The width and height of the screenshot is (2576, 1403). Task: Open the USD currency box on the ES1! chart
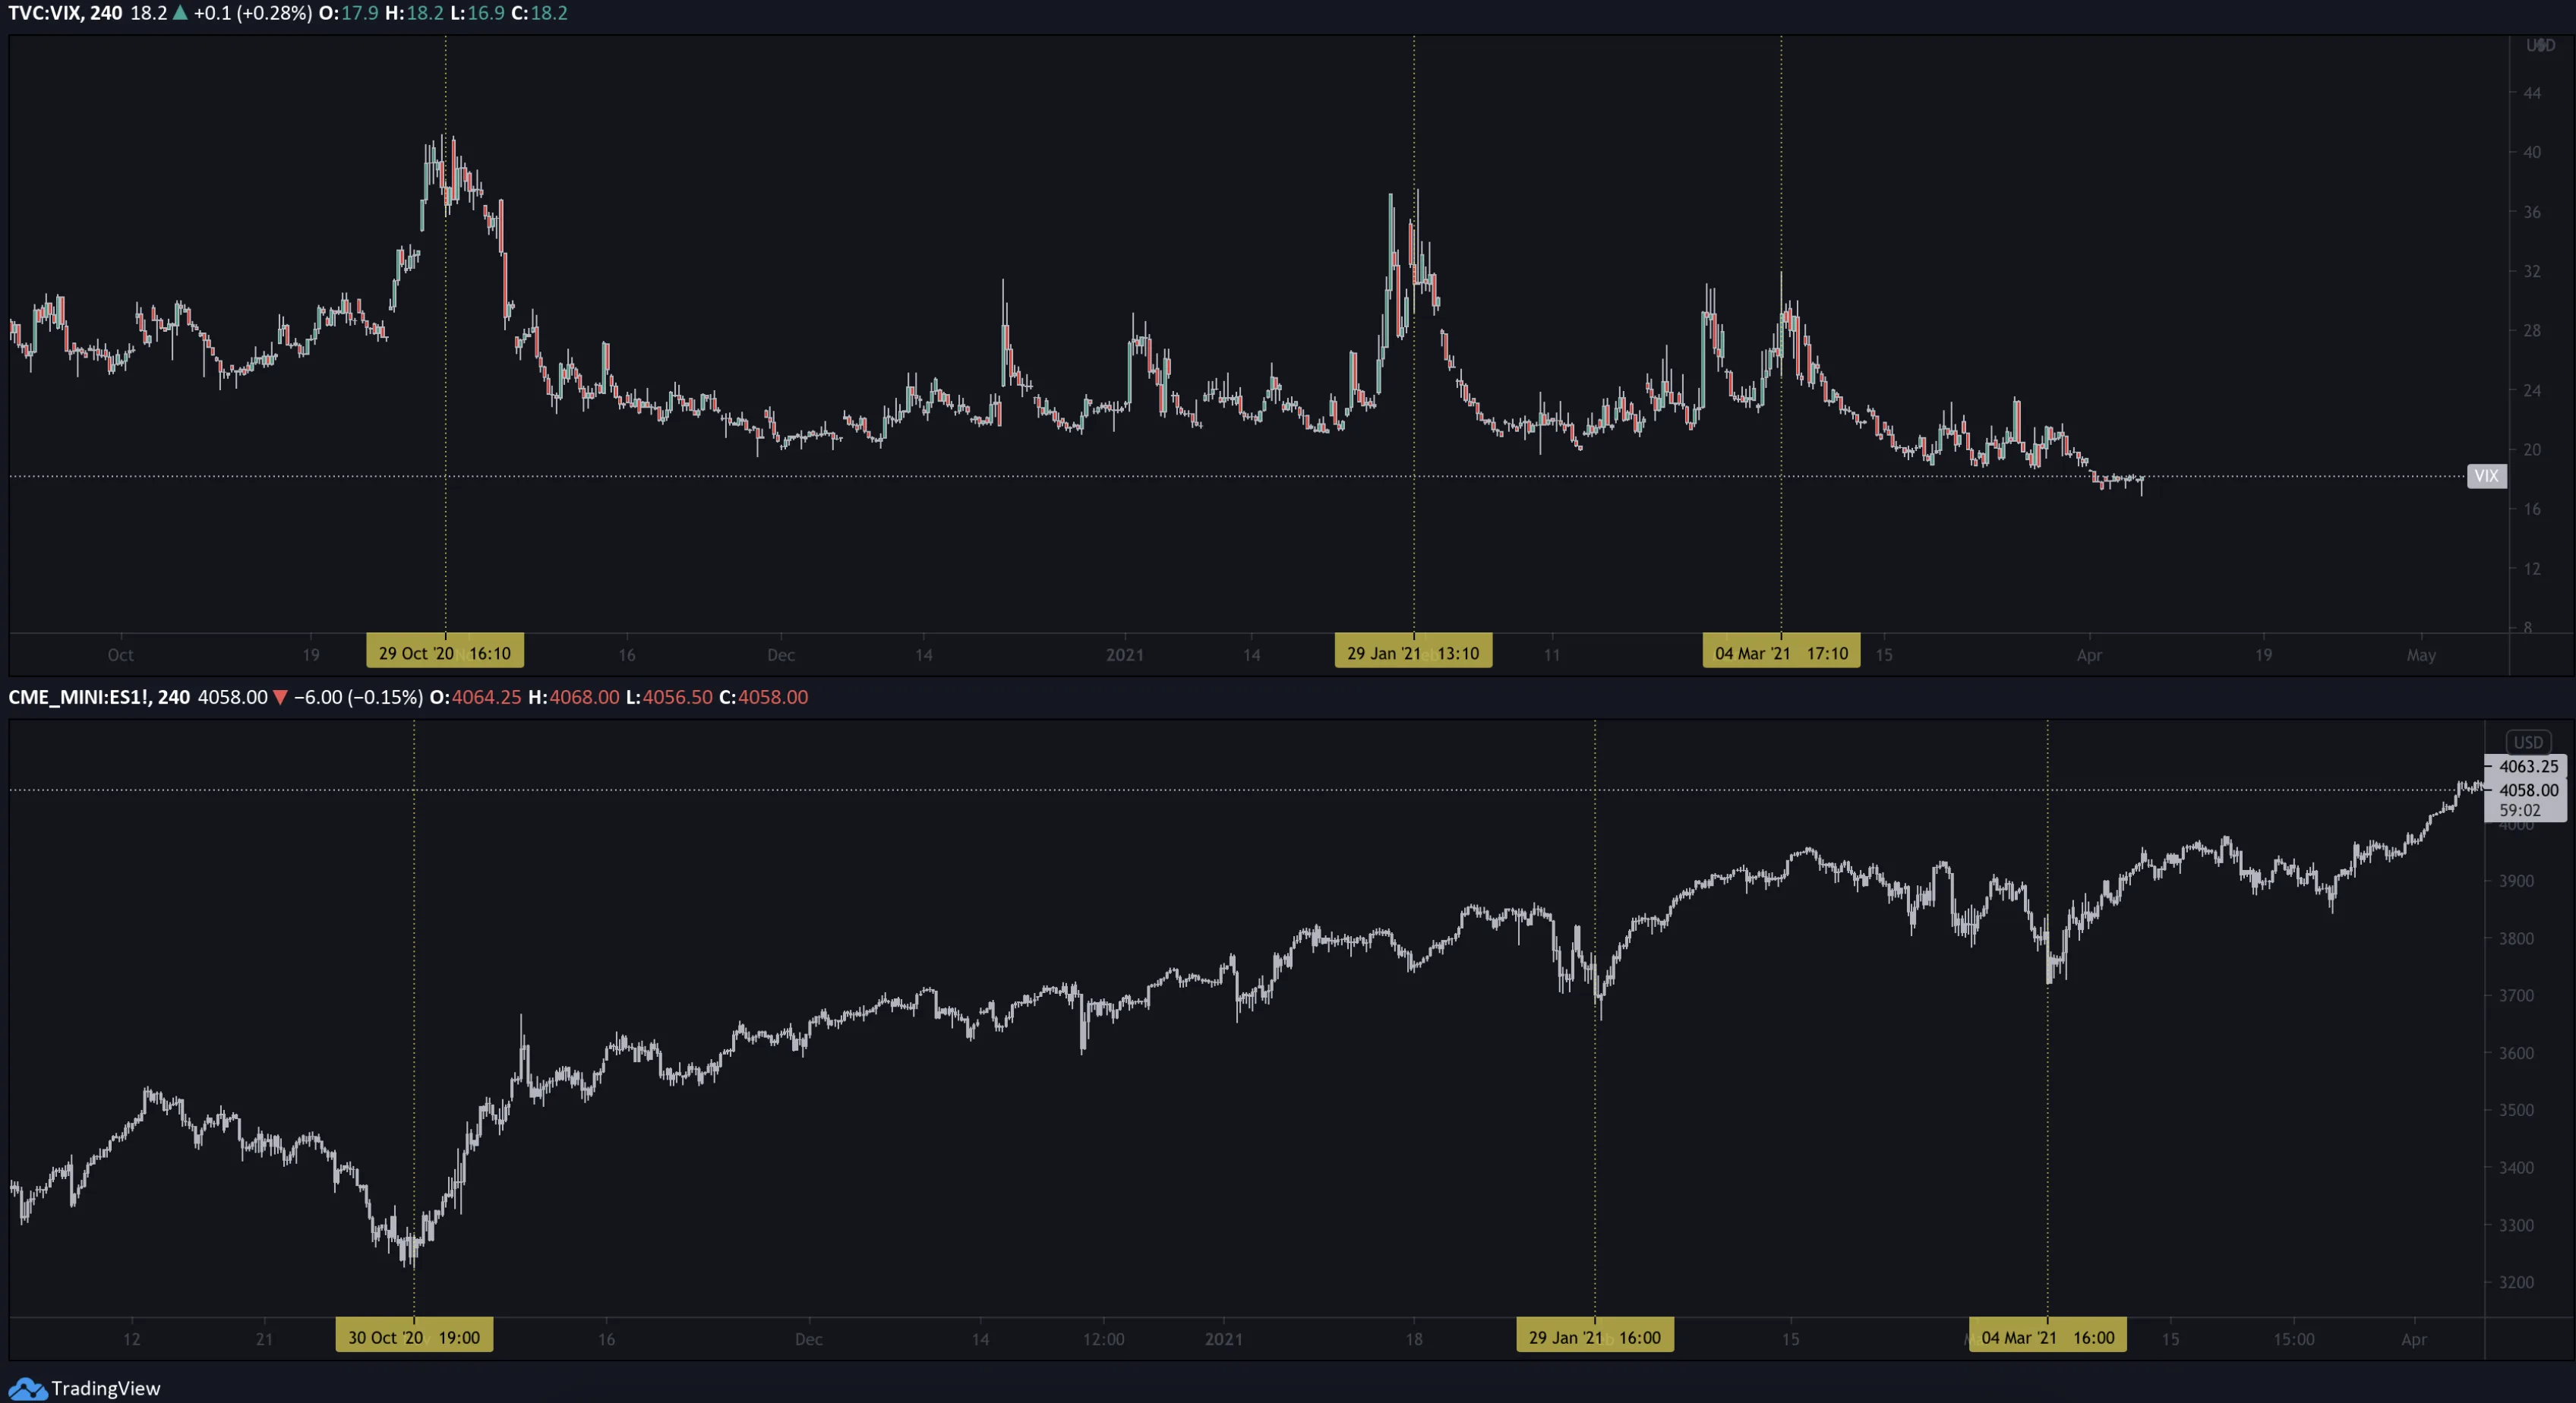(2528, 742)
